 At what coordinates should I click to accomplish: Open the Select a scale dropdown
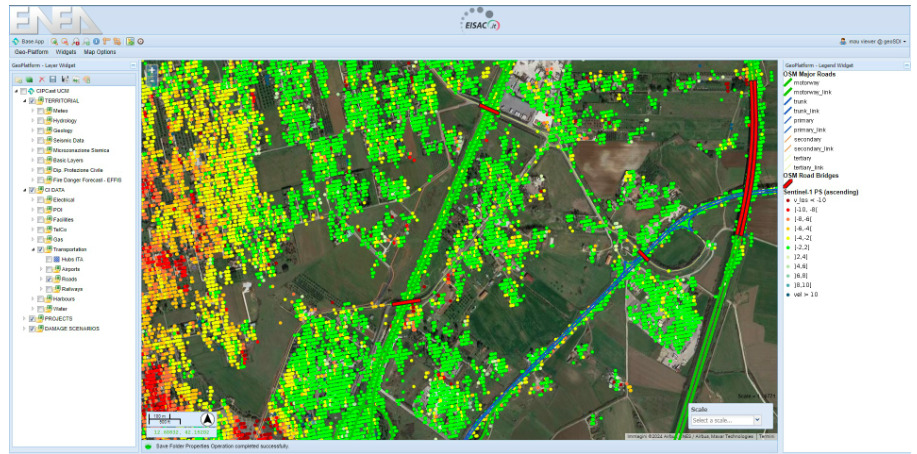point(726,420)
